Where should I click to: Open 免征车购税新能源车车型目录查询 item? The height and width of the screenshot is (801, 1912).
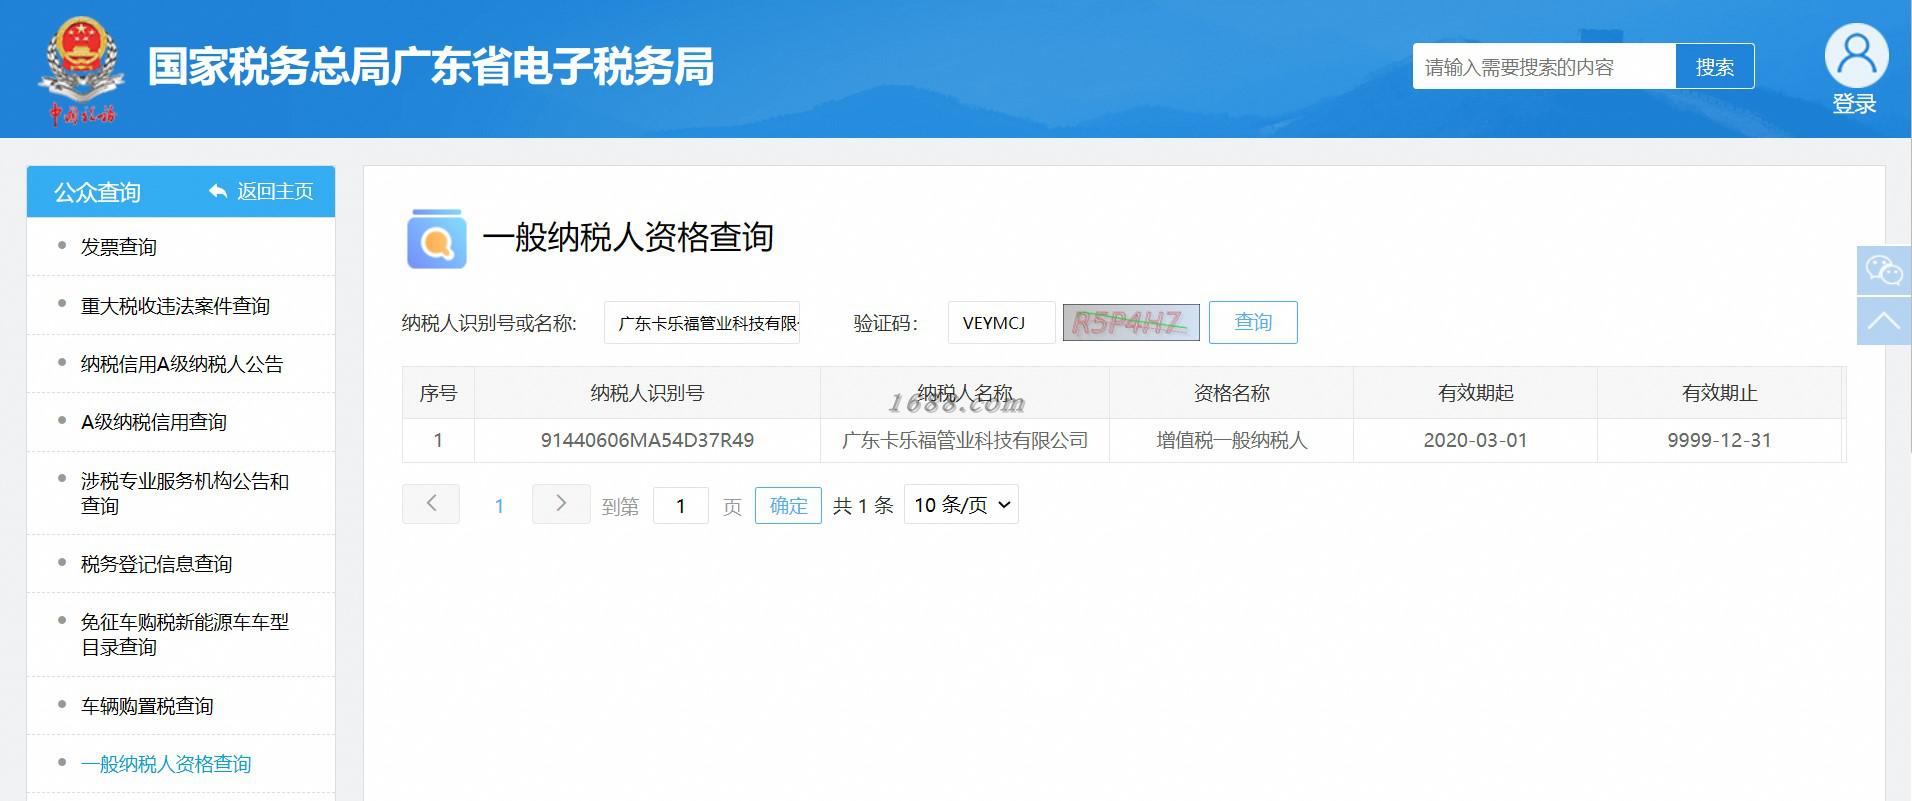coord(185,634)
